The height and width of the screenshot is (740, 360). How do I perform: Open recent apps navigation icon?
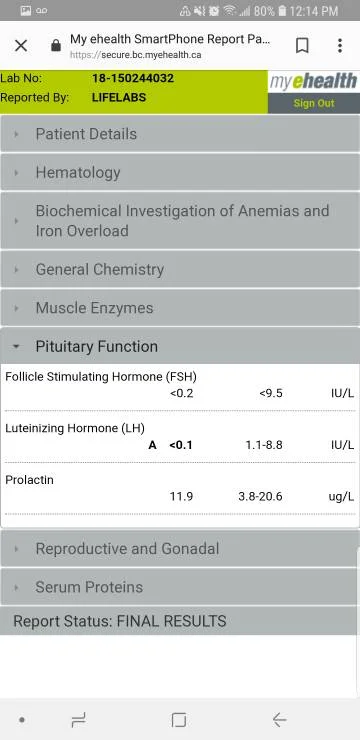(78, 720)
